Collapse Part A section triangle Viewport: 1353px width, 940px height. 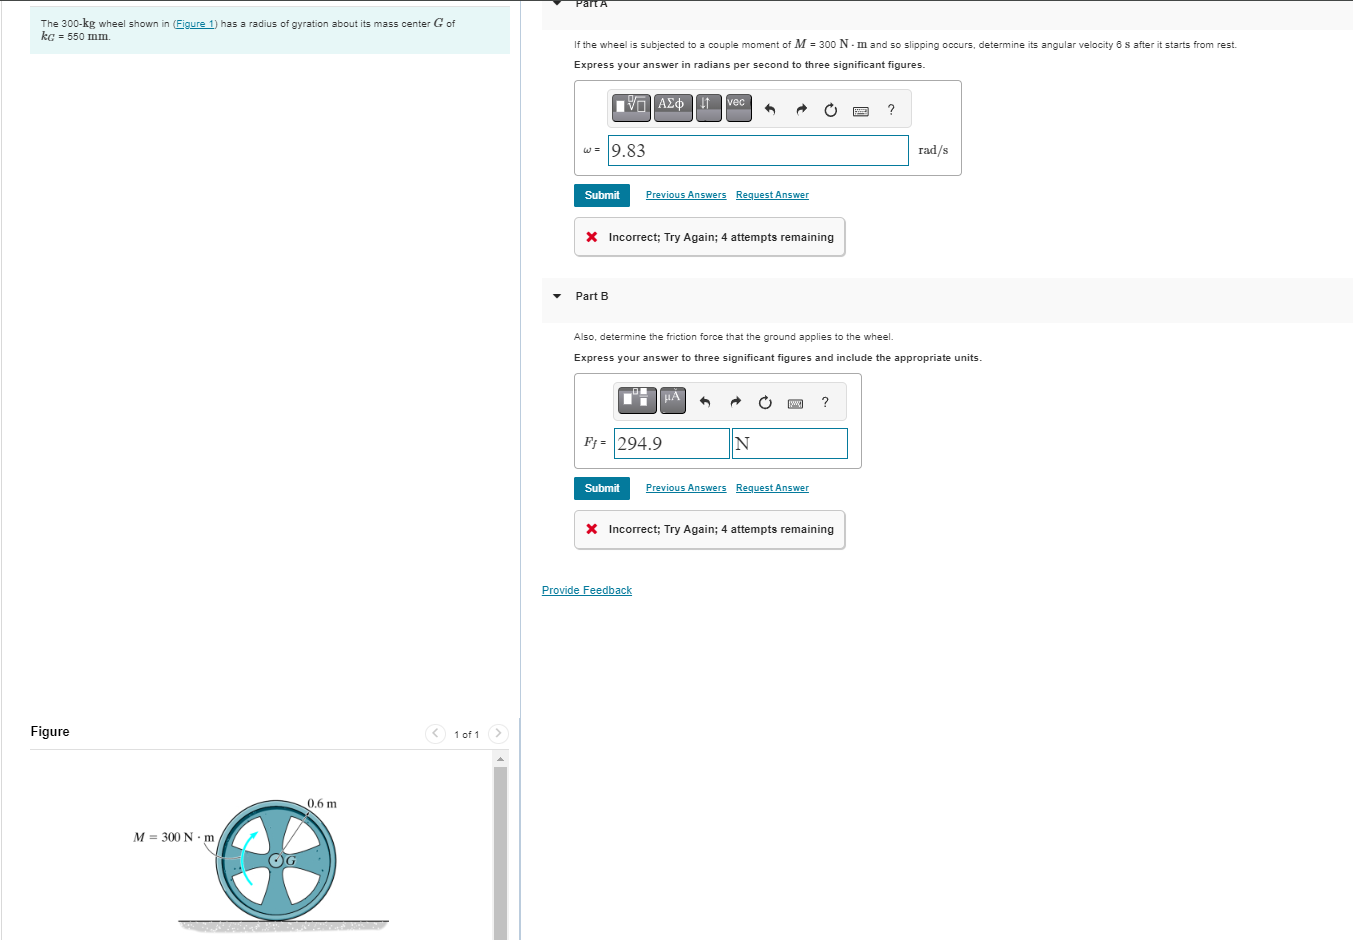coord(557,3)
